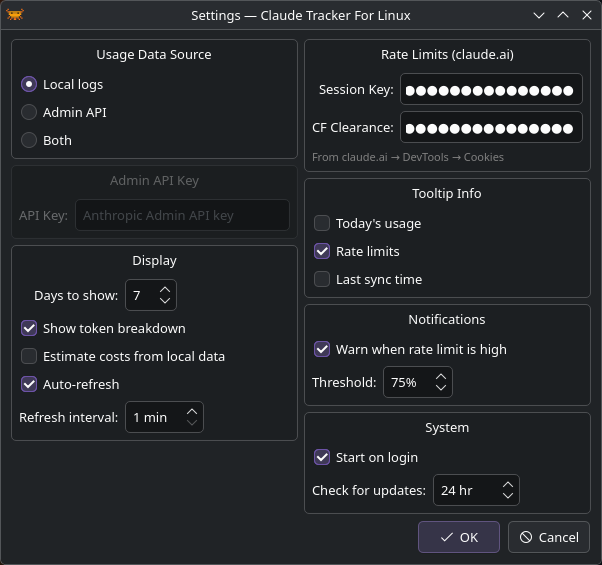Click the 75% threshold value

point(404,383)
